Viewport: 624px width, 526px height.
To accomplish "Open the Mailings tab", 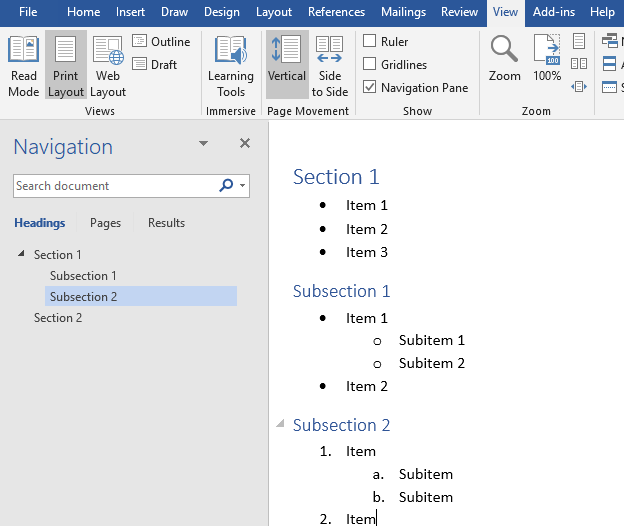I will (403, 12).
